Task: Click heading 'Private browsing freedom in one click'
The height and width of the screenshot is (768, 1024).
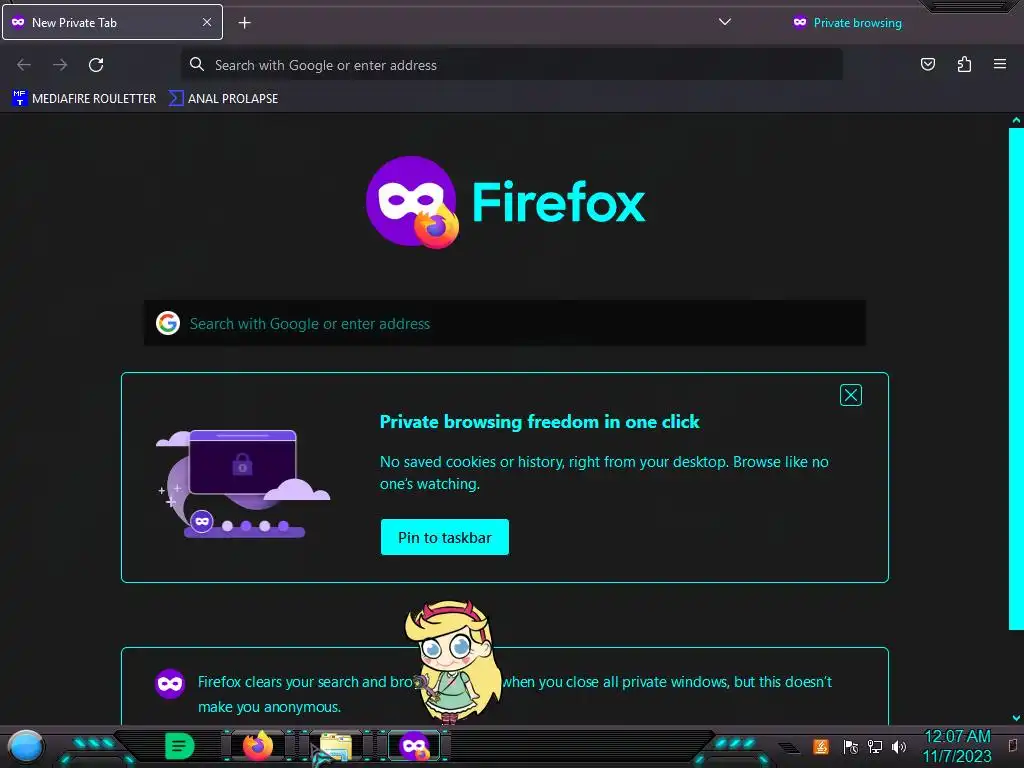Action: point(539,422)
